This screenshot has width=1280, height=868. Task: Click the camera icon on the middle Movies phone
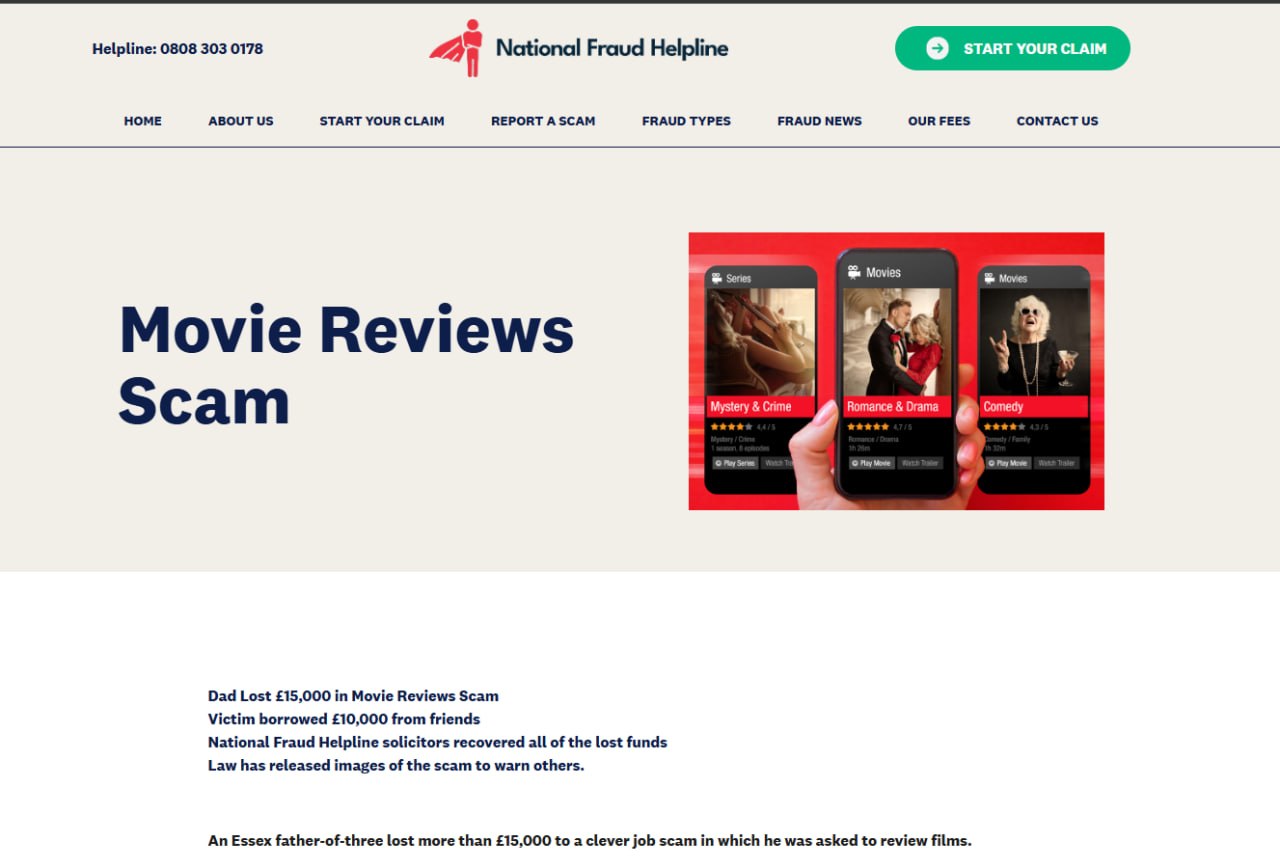pyautogui.click(x=854, y=272)
